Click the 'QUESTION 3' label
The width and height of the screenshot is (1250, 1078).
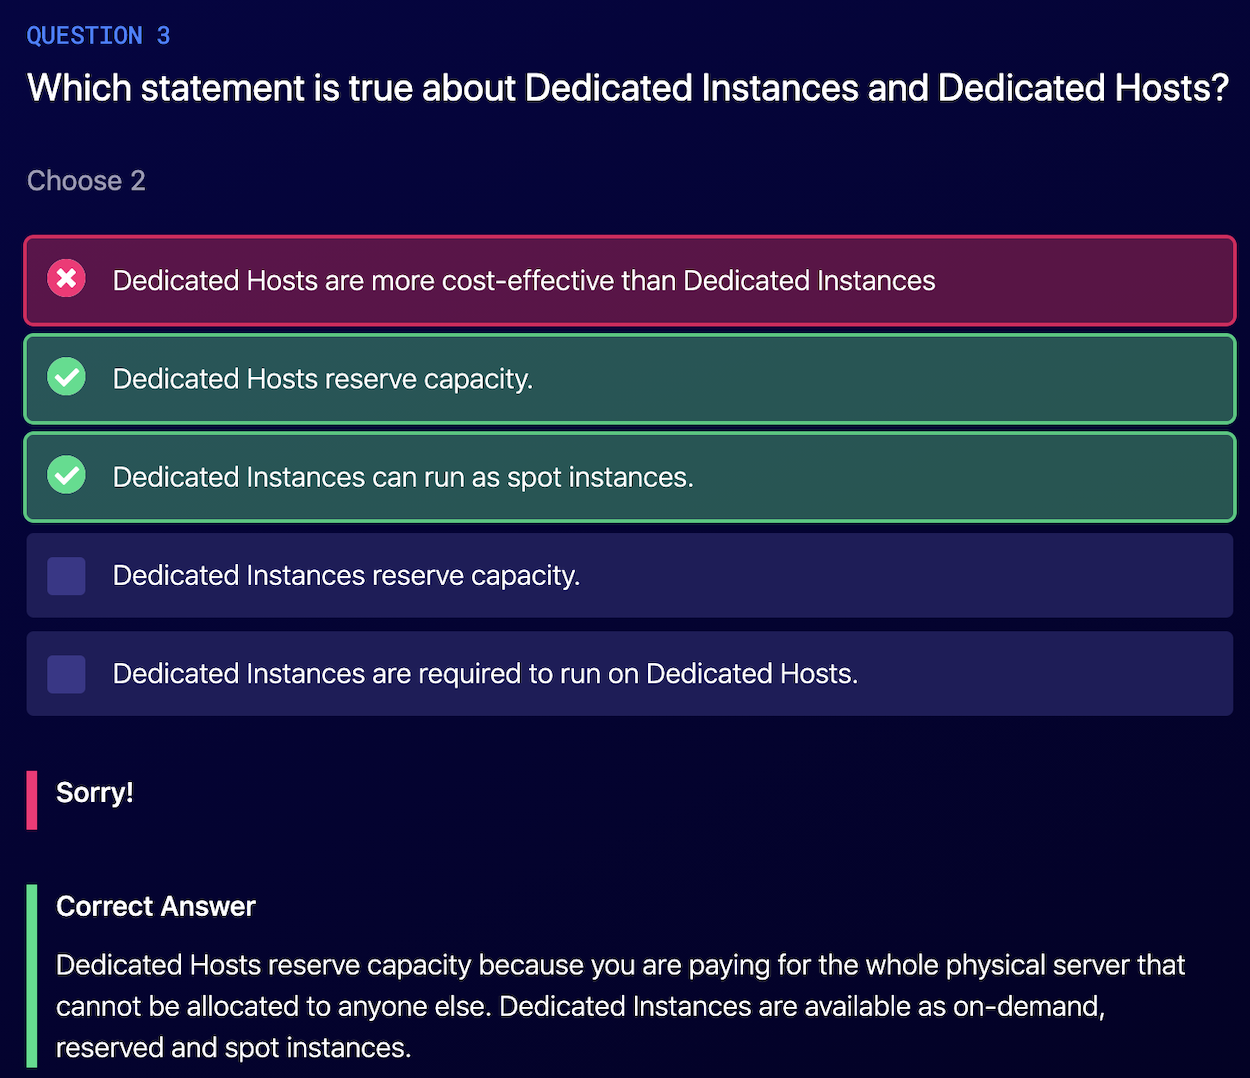[98, 36]
